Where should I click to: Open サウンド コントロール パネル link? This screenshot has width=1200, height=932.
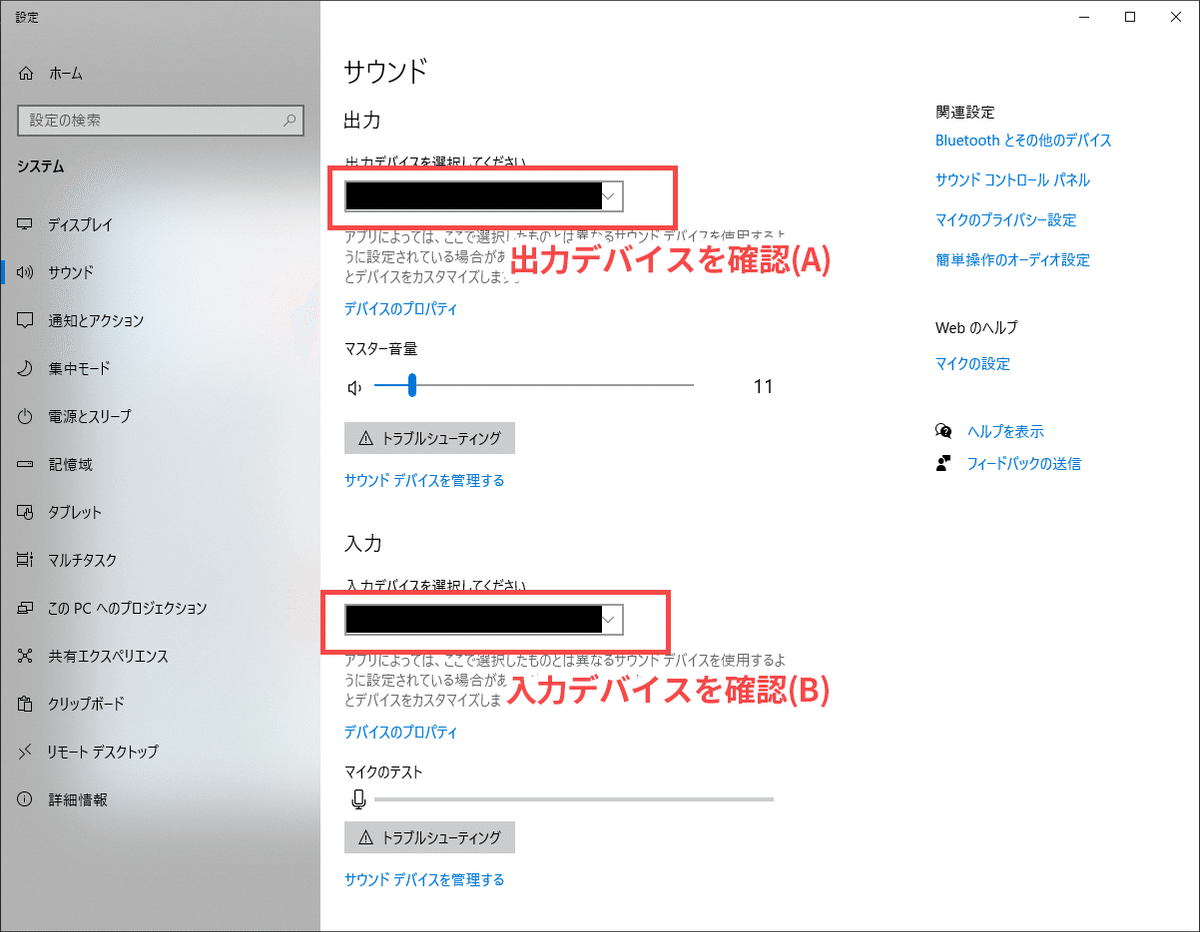(1012, 180)
